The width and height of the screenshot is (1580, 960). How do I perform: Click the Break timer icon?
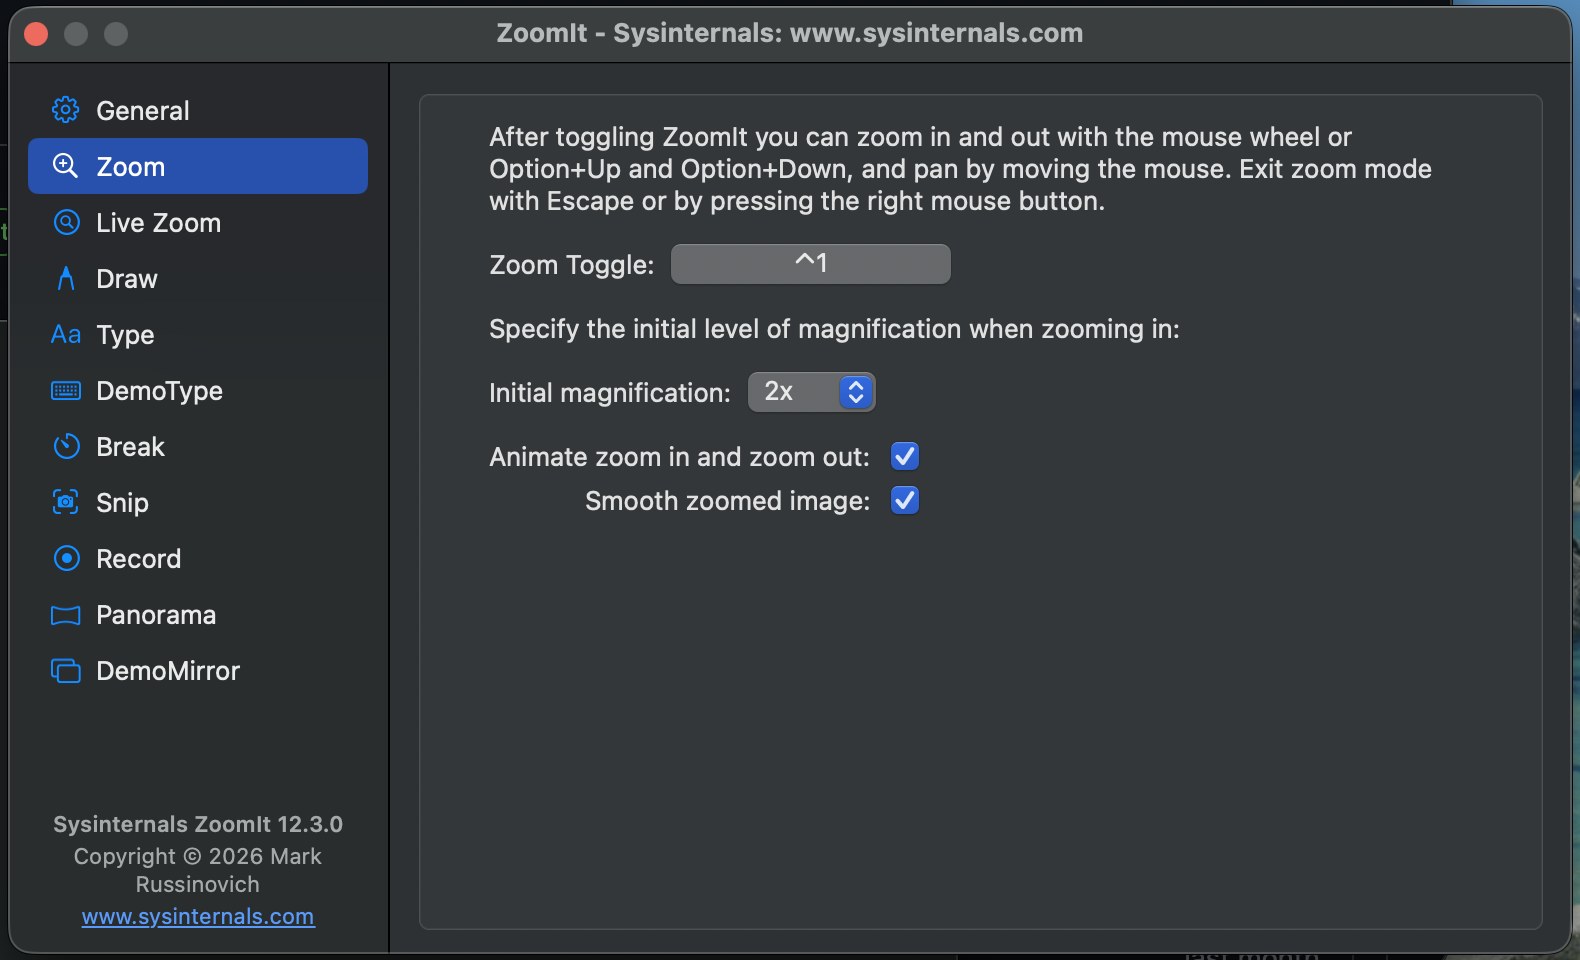(x=66, y=446)
